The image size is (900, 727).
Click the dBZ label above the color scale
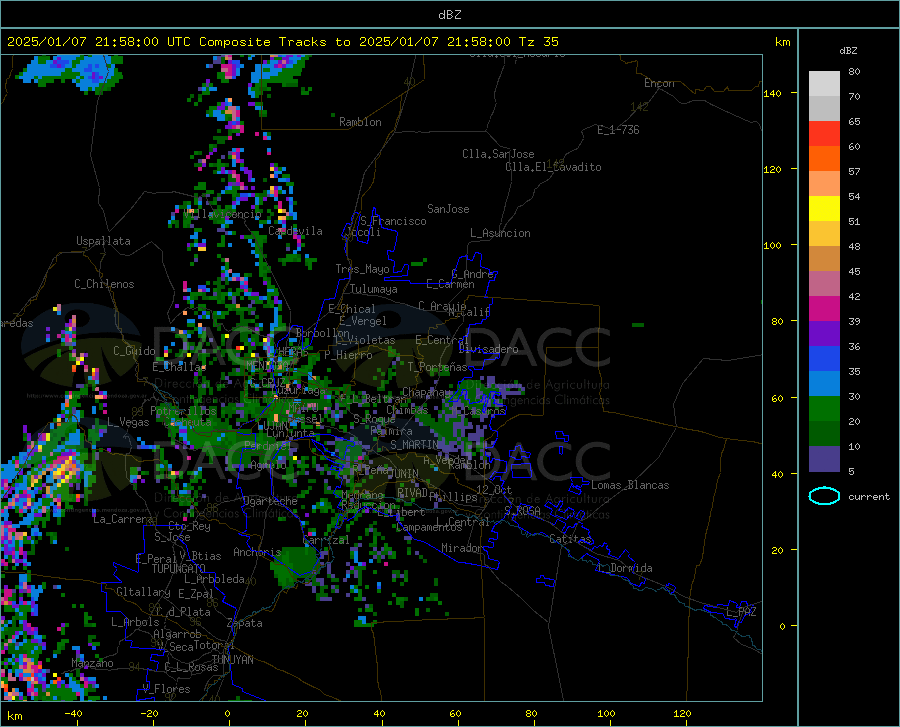[848, 50]
